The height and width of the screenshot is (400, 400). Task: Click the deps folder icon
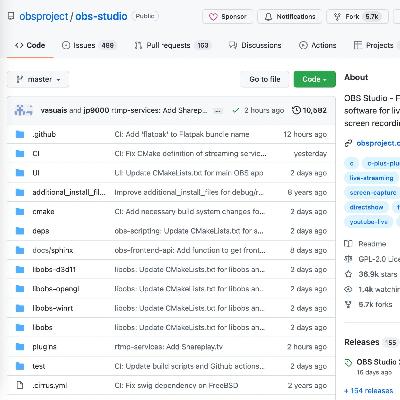click(20, 231)
